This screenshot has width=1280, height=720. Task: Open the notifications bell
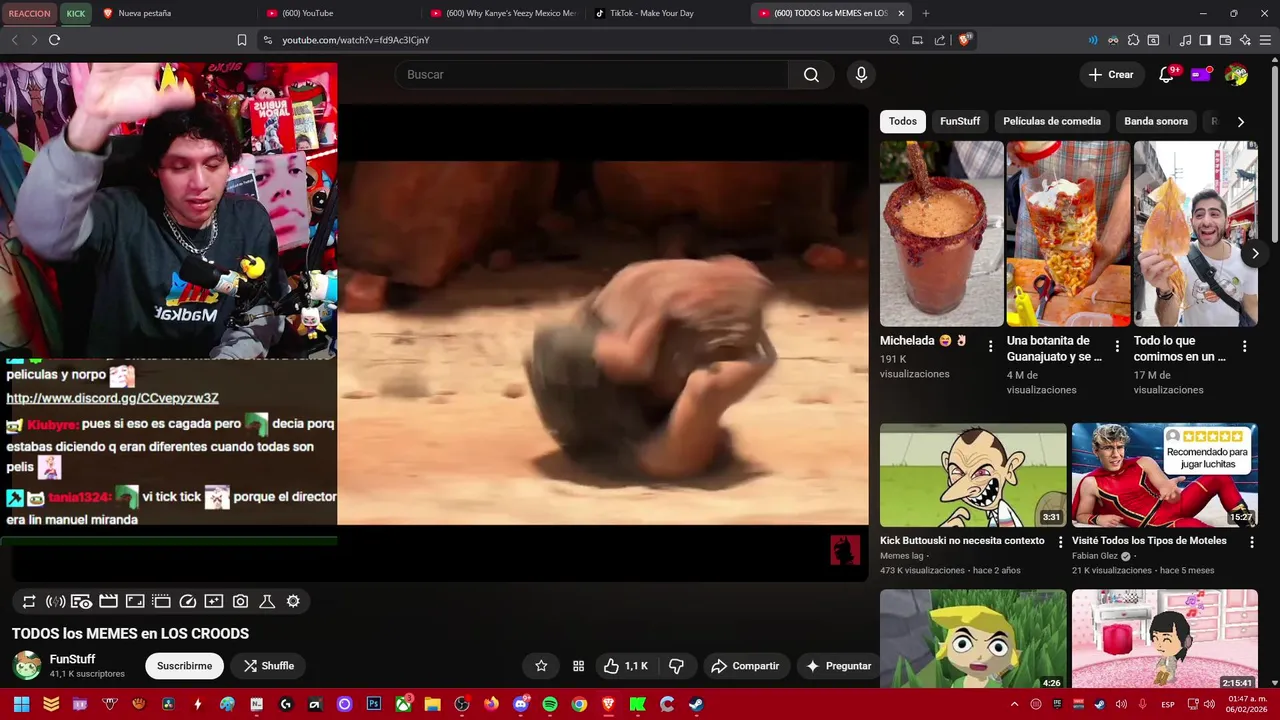pos(1166,75)
